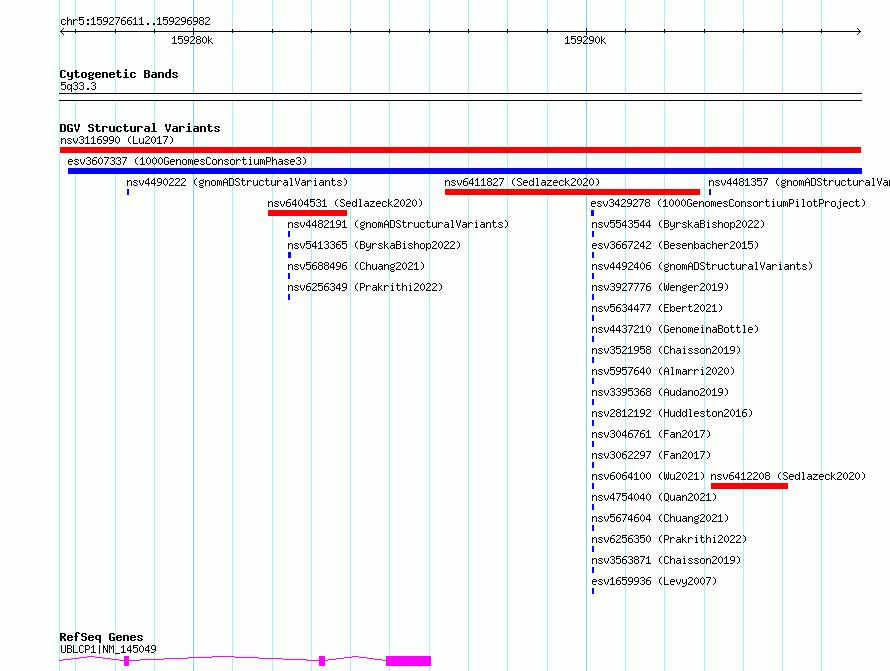Screen dimensions: 890x671
Task: Select esv1659936 (Levy2007) label
Action: [x=654, y=581]
